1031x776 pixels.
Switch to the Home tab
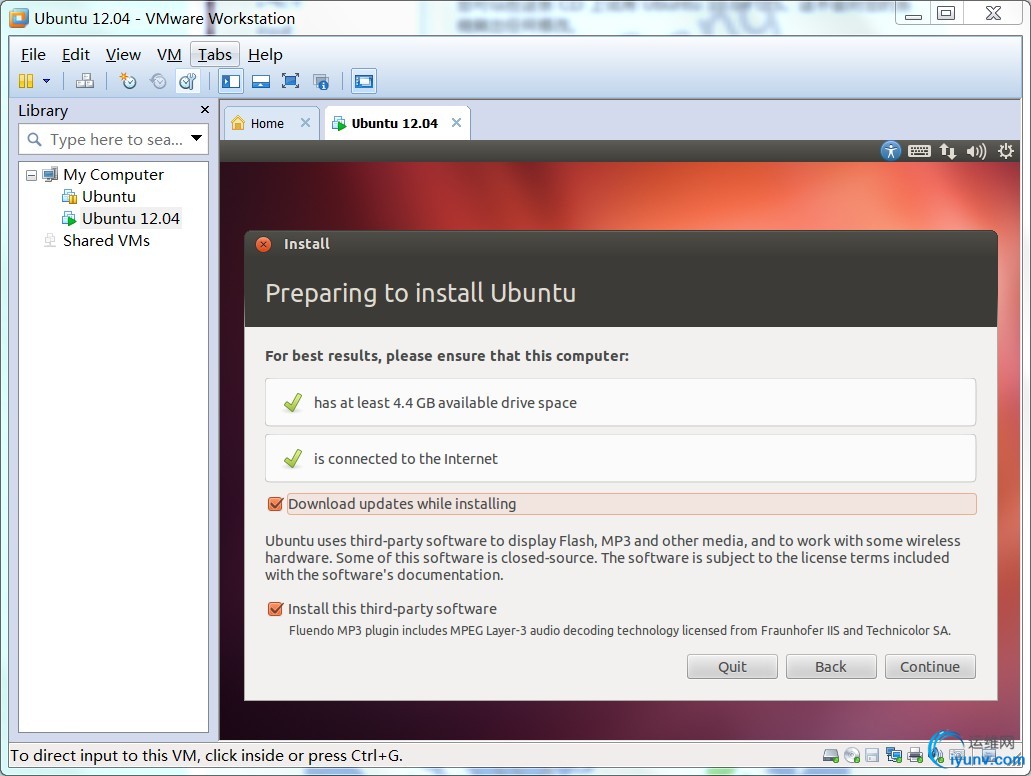tap(266, 124)
